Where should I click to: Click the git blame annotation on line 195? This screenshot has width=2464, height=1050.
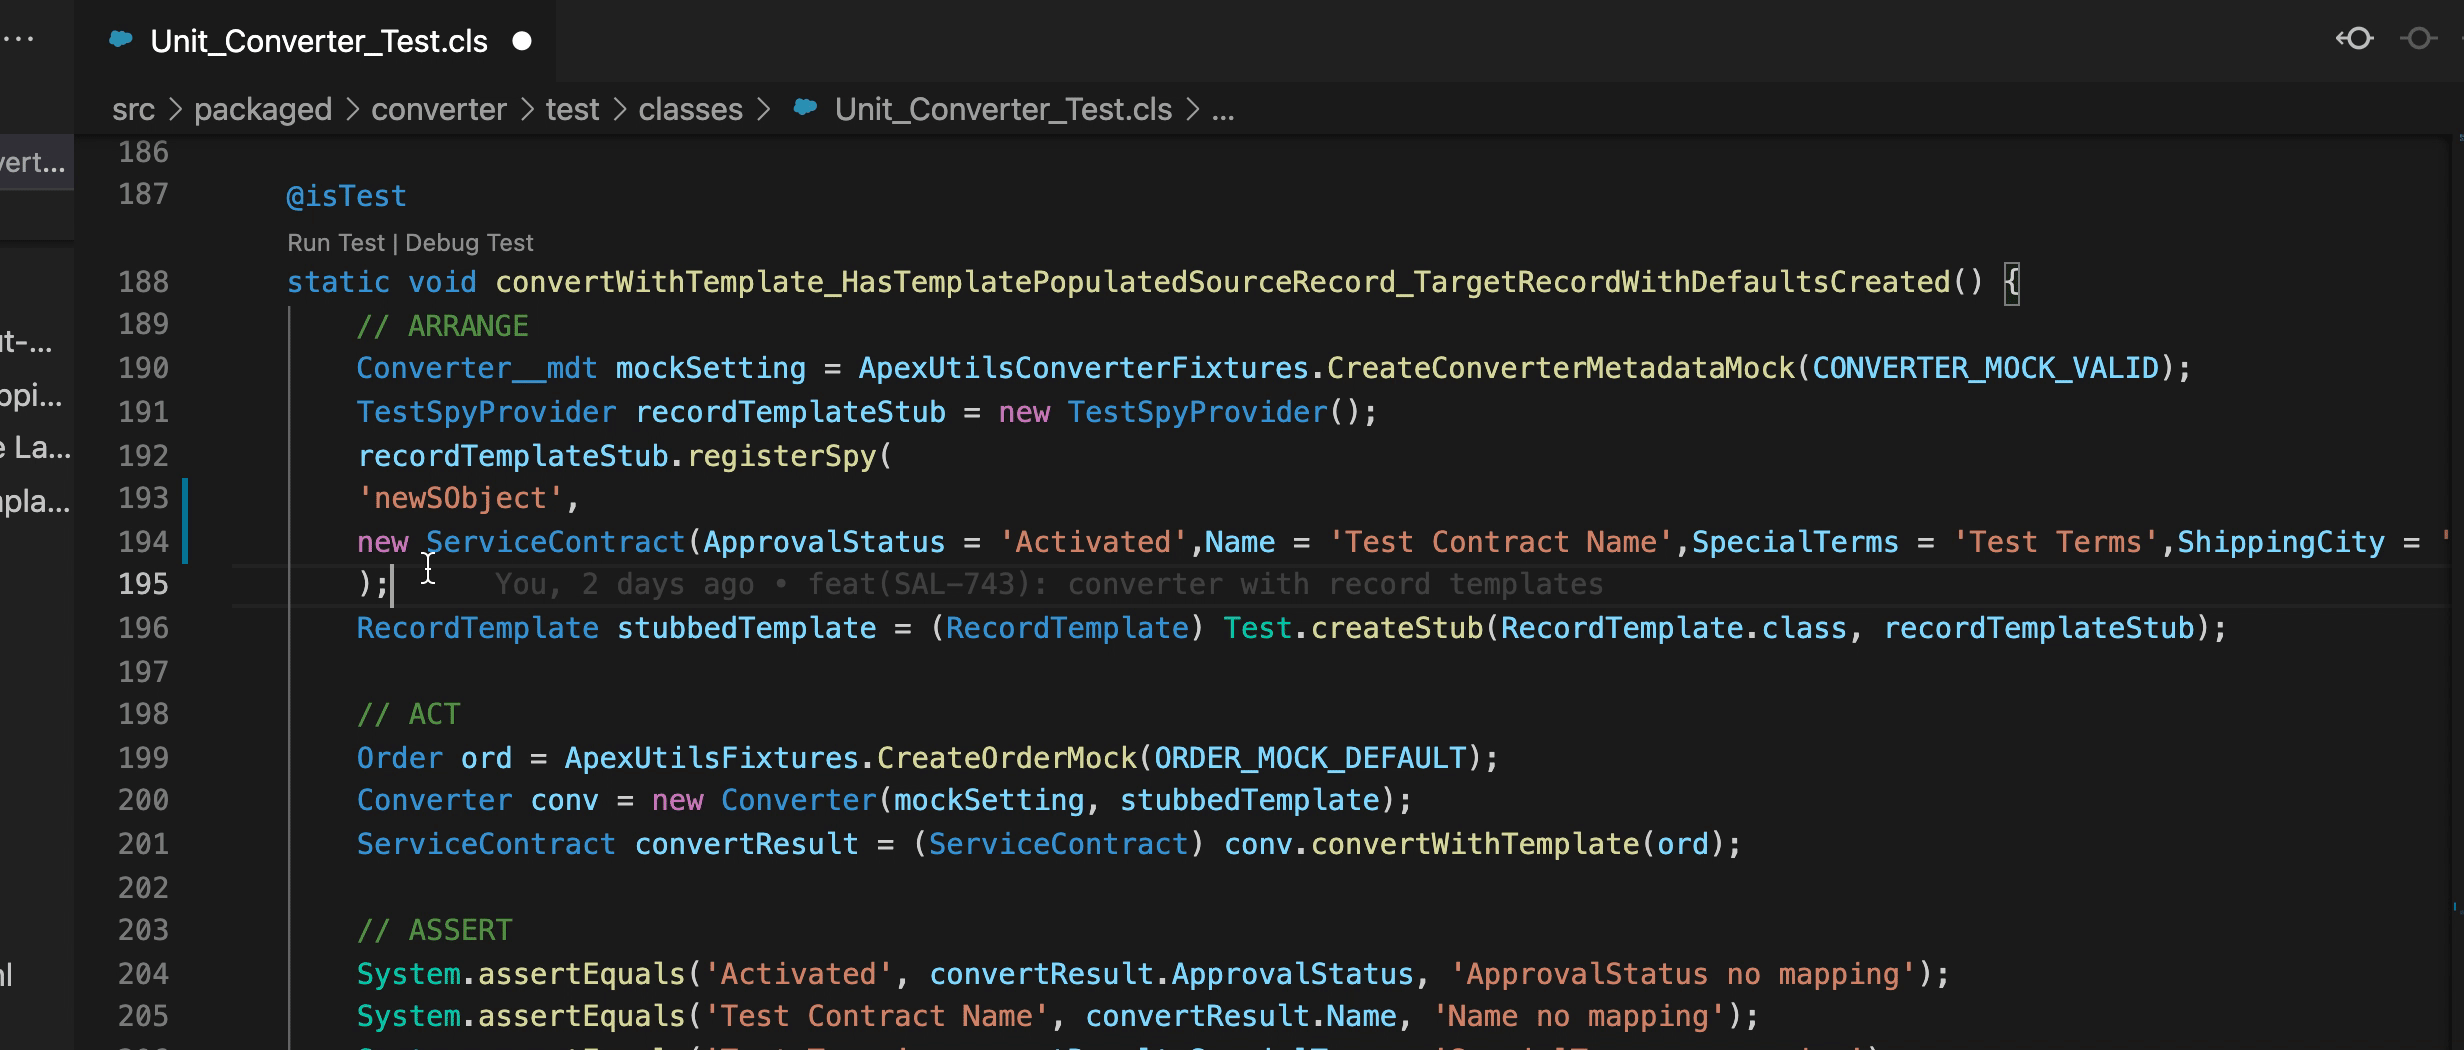point(1049,584)
